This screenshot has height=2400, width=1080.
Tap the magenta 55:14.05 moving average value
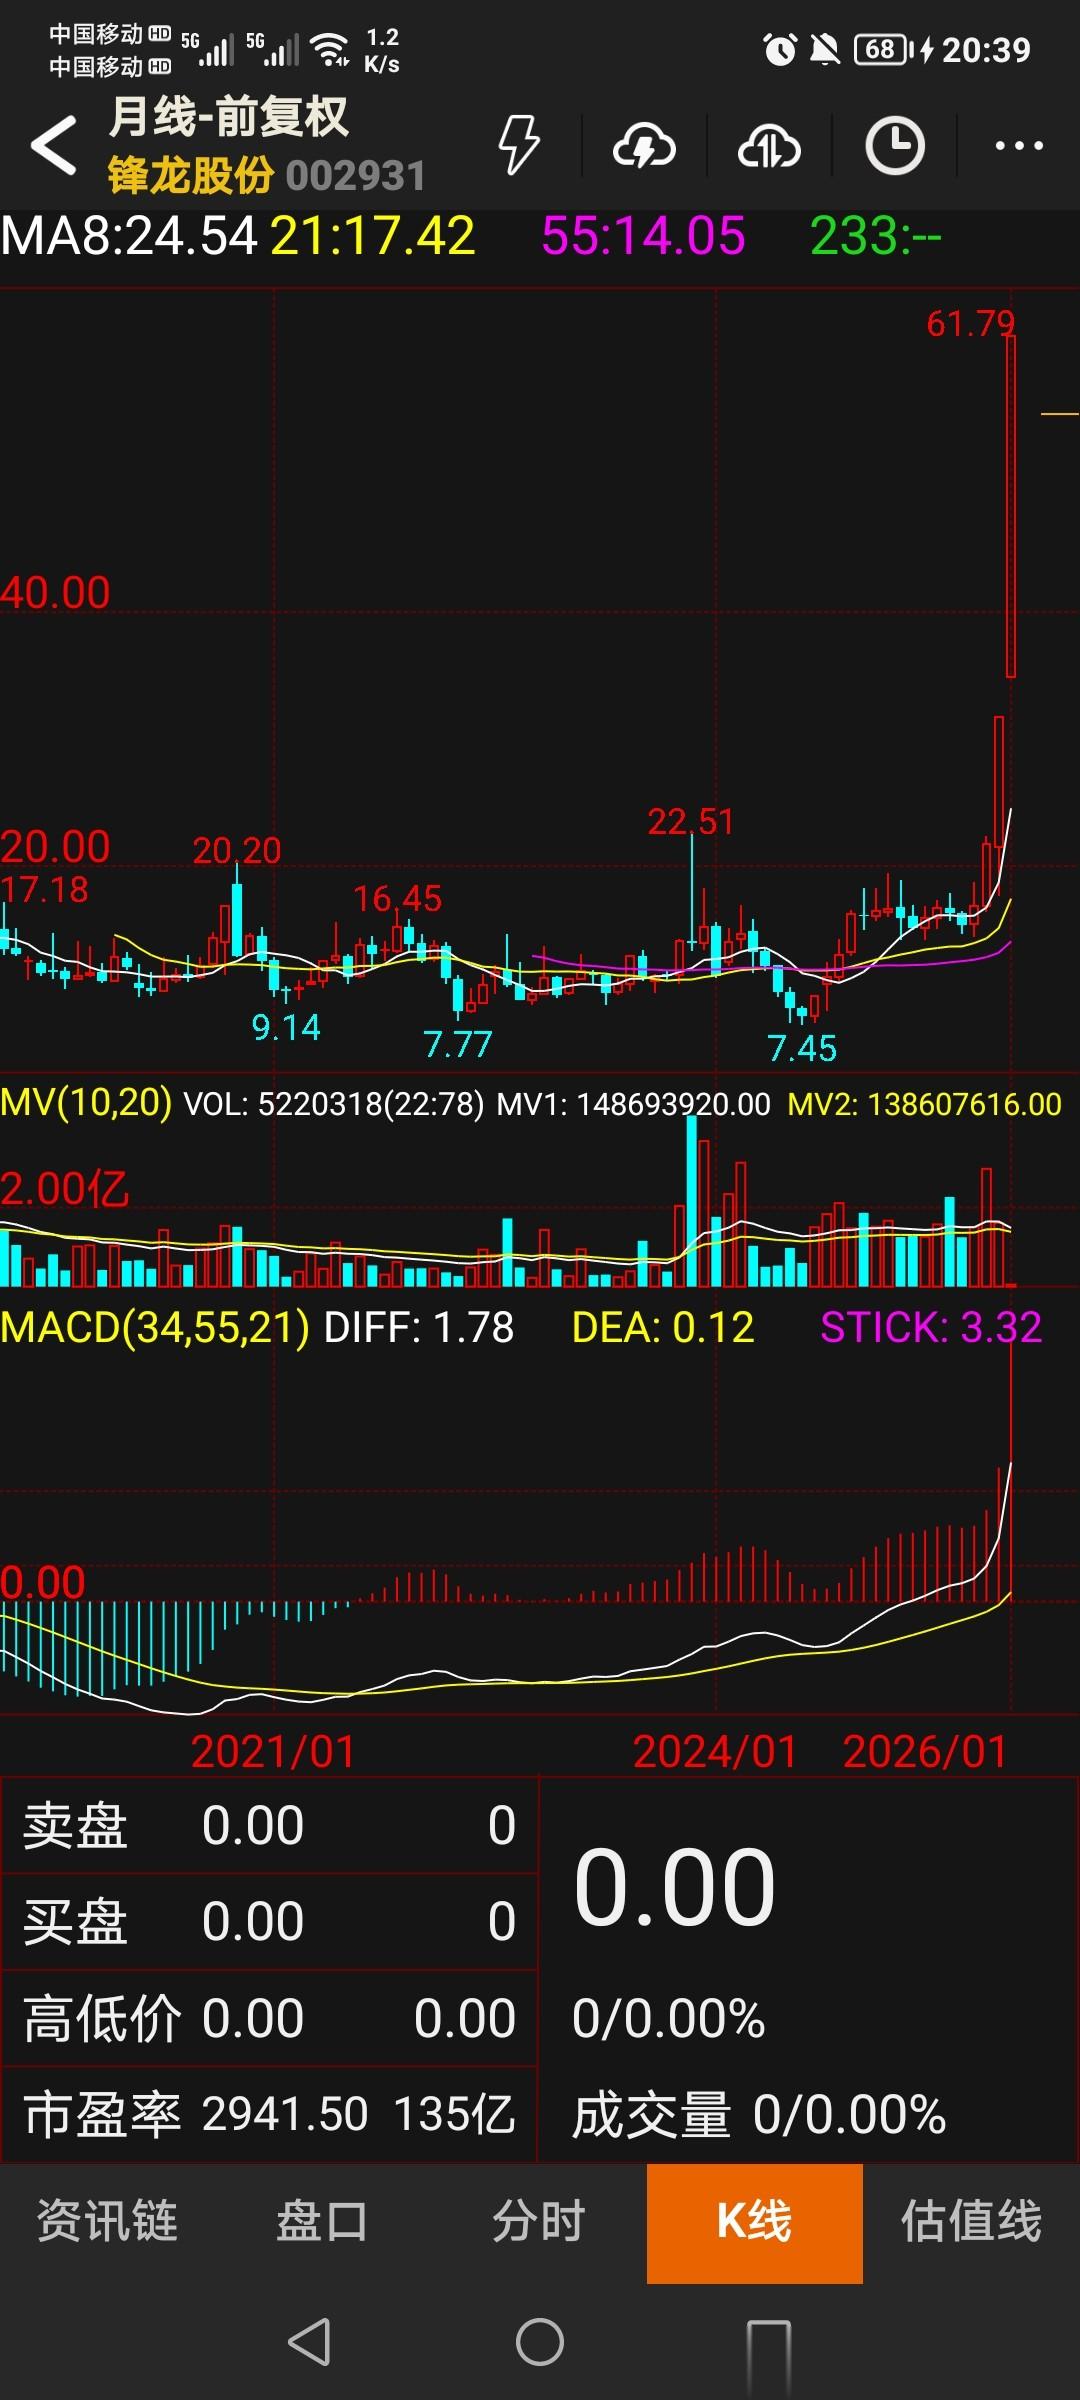coord(643,237)
